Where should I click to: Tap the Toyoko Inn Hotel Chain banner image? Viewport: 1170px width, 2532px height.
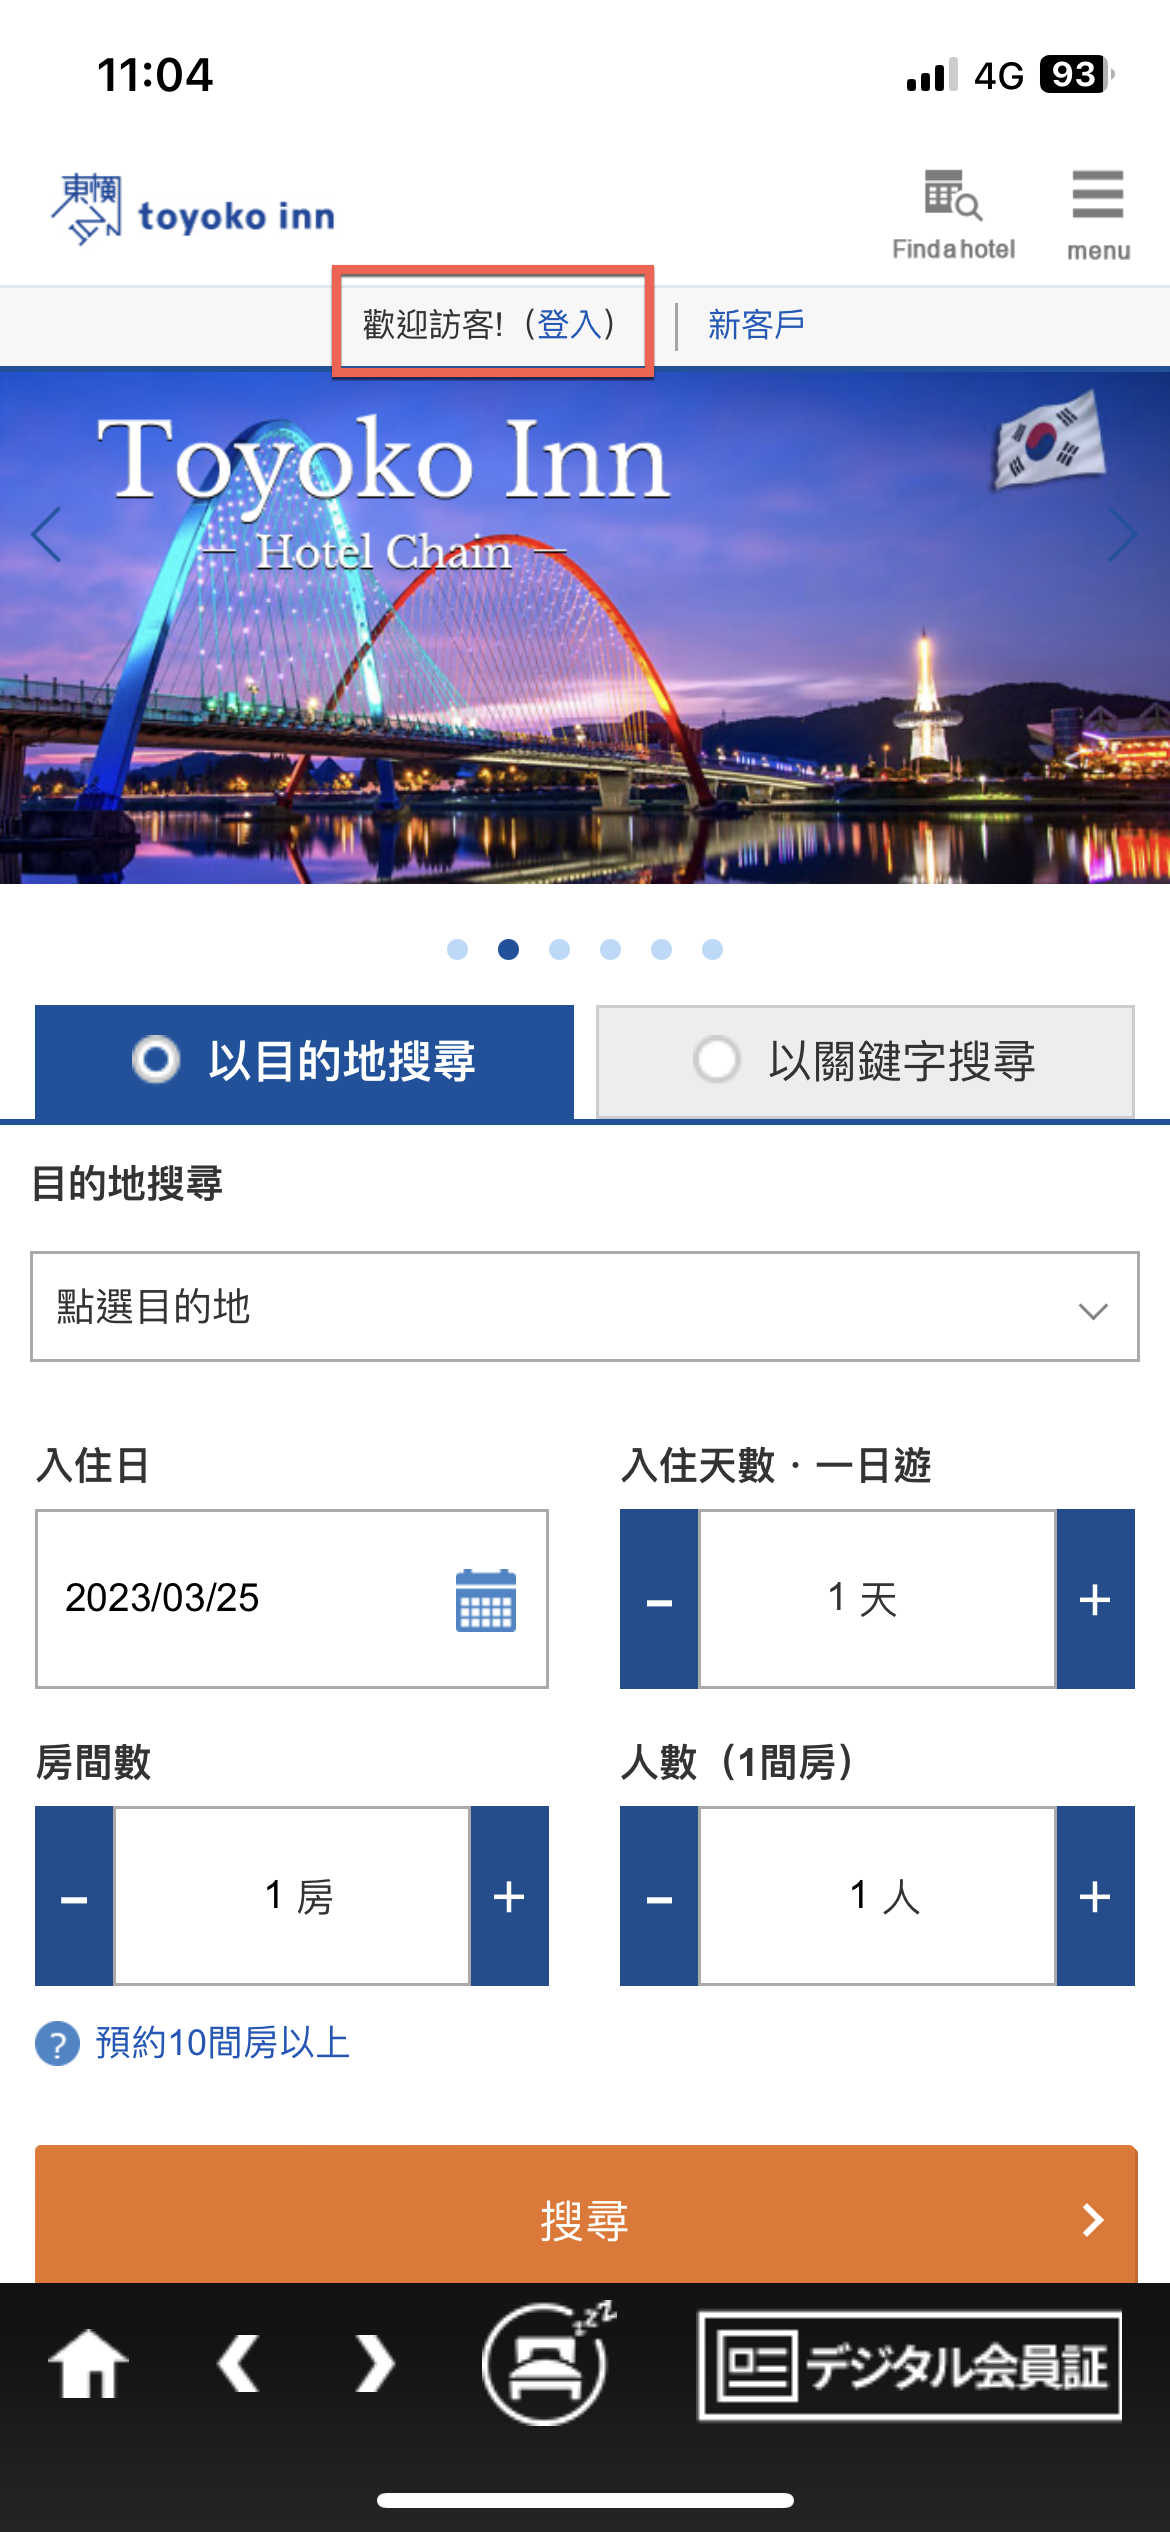(585, 627)
